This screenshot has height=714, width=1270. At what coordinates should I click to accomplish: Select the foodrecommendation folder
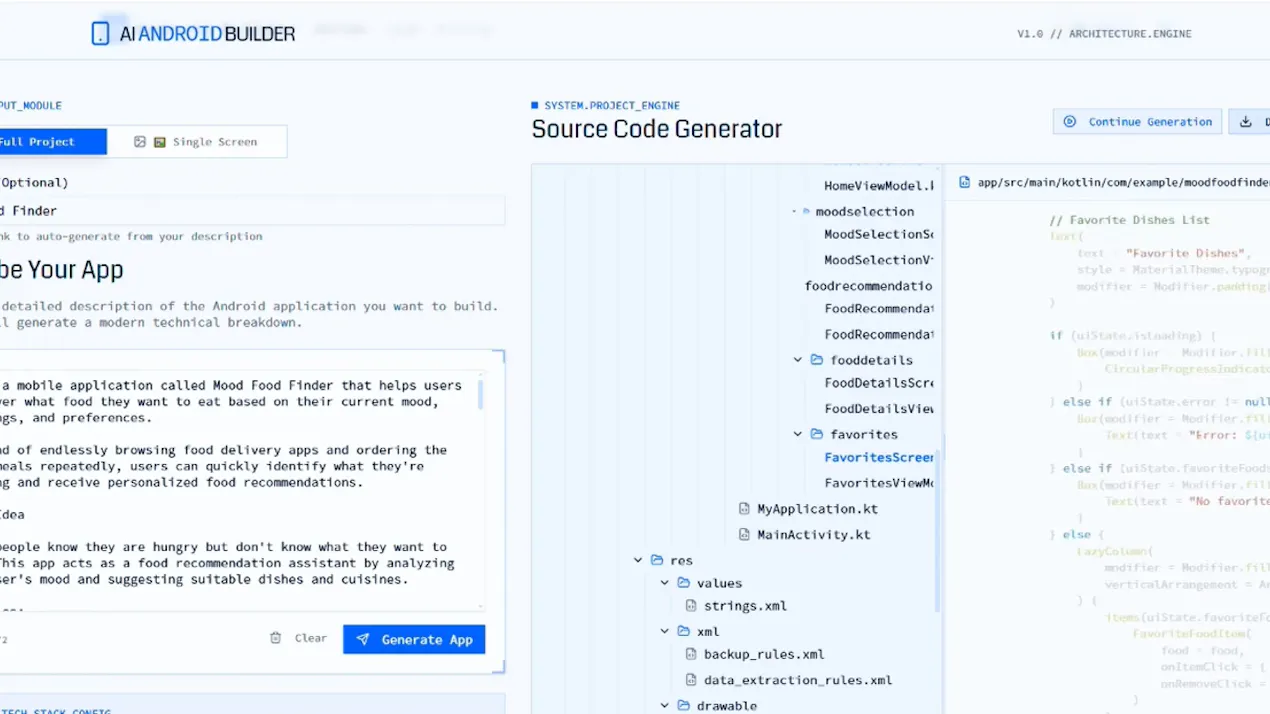pyautogui.click(x=868, y=286)
